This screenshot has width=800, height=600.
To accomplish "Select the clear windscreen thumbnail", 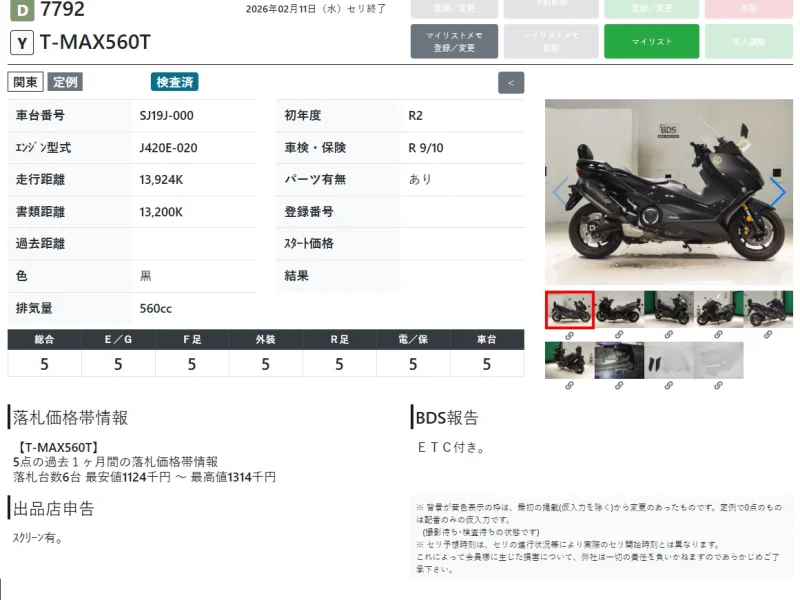I will click(718, 361).
